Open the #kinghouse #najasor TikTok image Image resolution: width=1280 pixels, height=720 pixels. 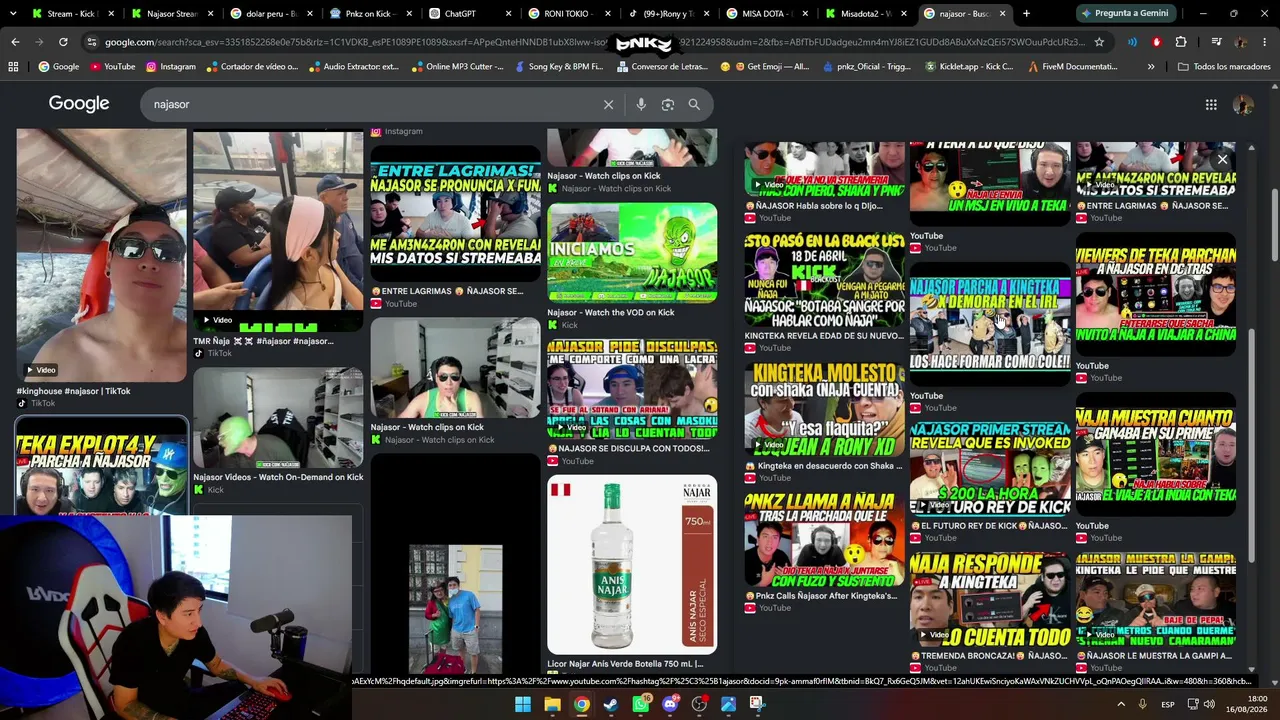tap(101, 255)
